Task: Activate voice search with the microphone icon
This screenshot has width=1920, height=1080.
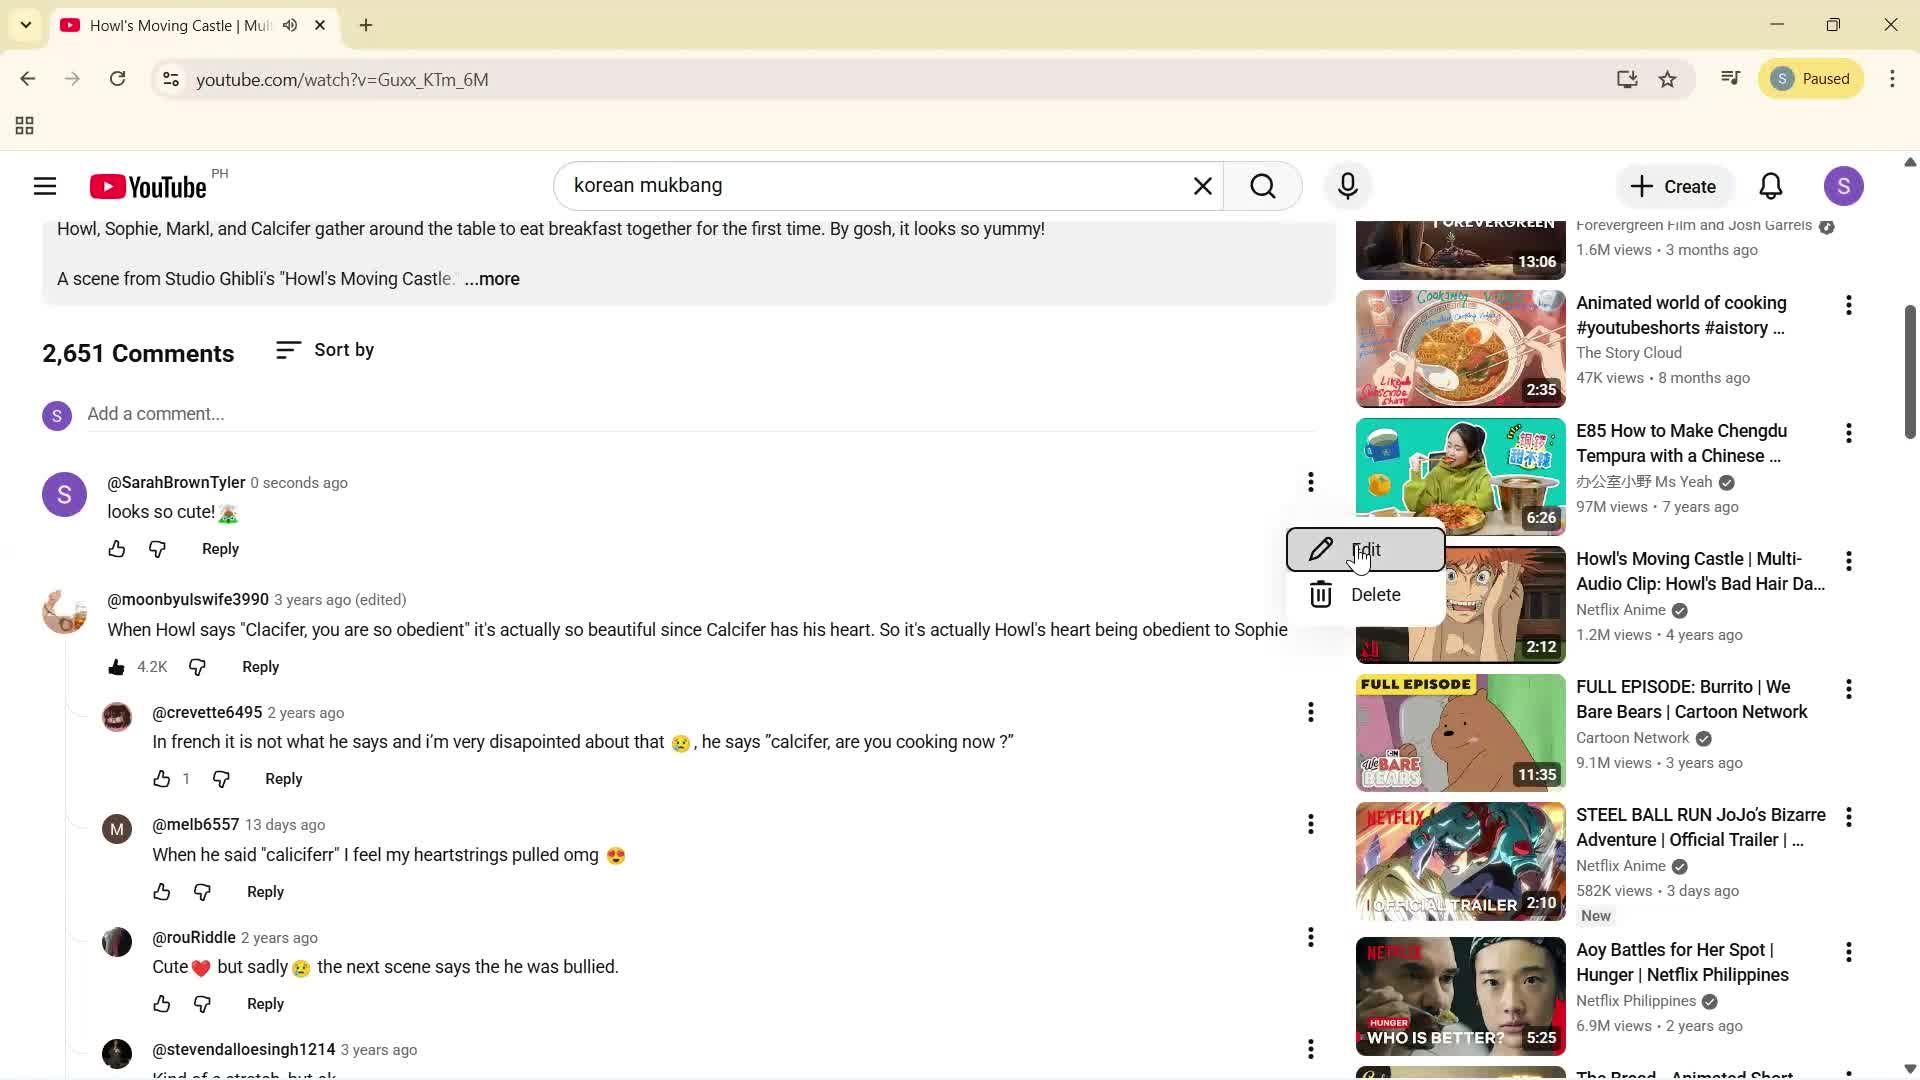Action: coord(1347,186)
